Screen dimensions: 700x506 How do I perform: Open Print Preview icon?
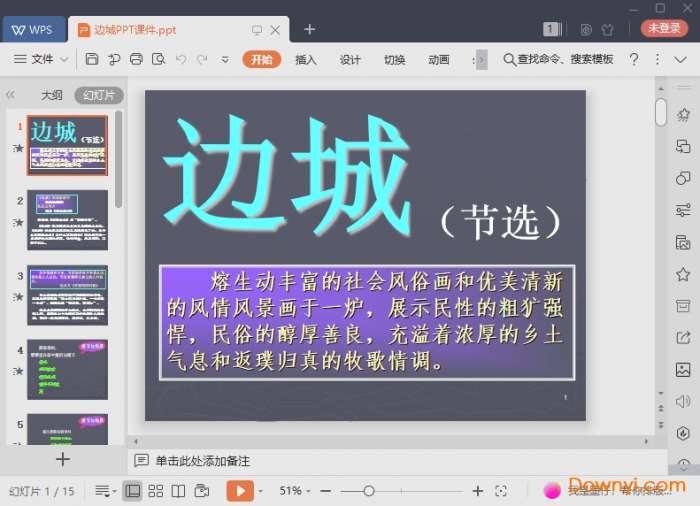tap(158, 59)
